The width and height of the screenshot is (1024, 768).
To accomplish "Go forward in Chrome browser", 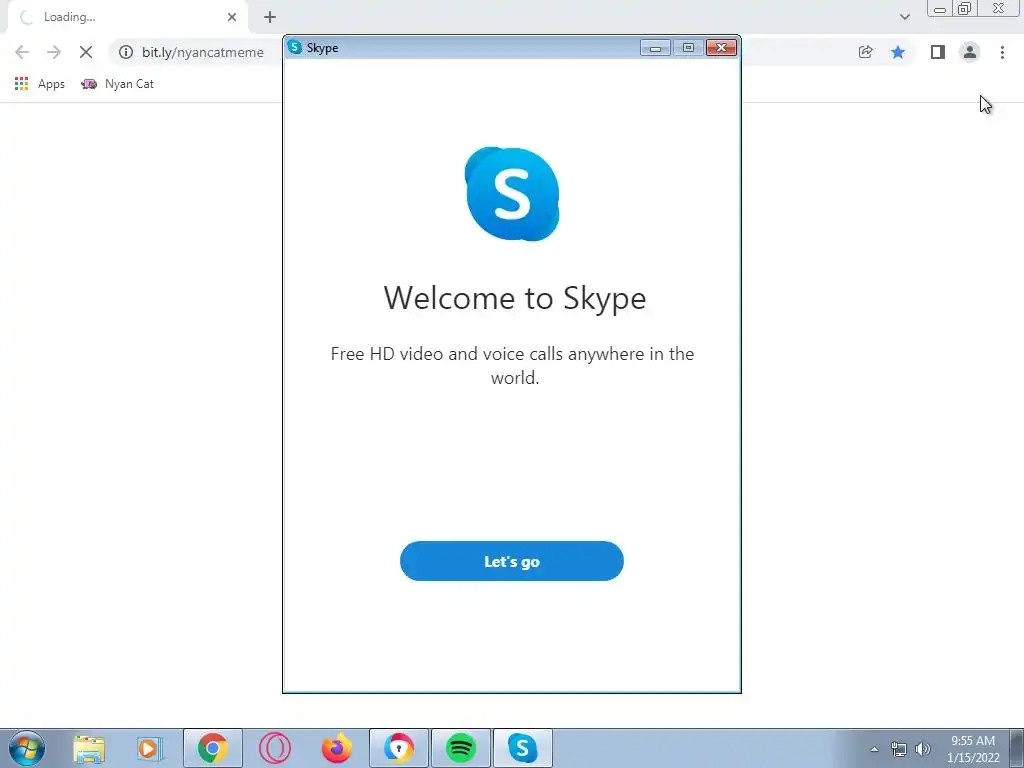I will click(x=54, y=52).
